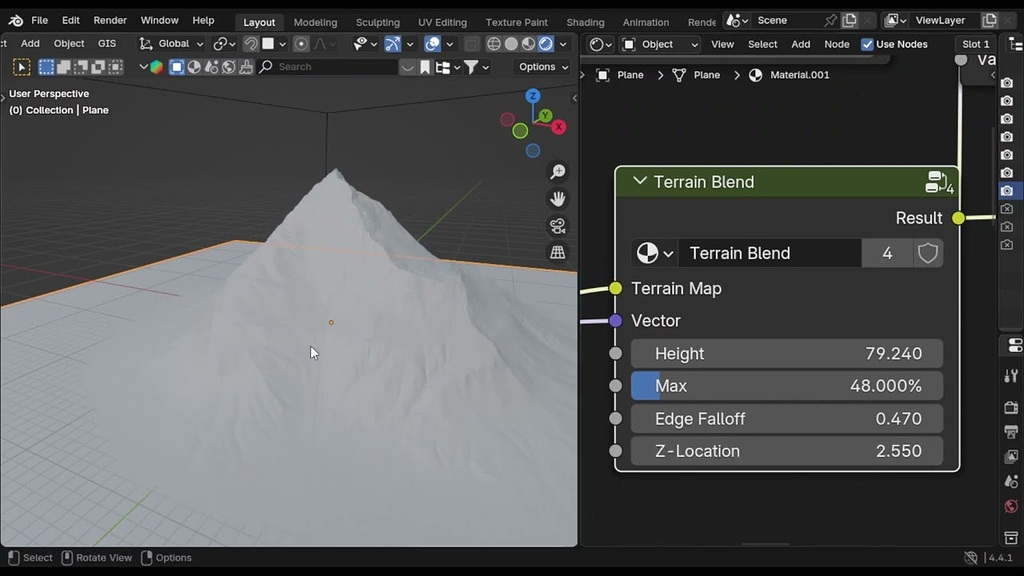Open the Terrain Blend node group browse dropdown
The image size is (1024, 576).
(x=654, y=253)
